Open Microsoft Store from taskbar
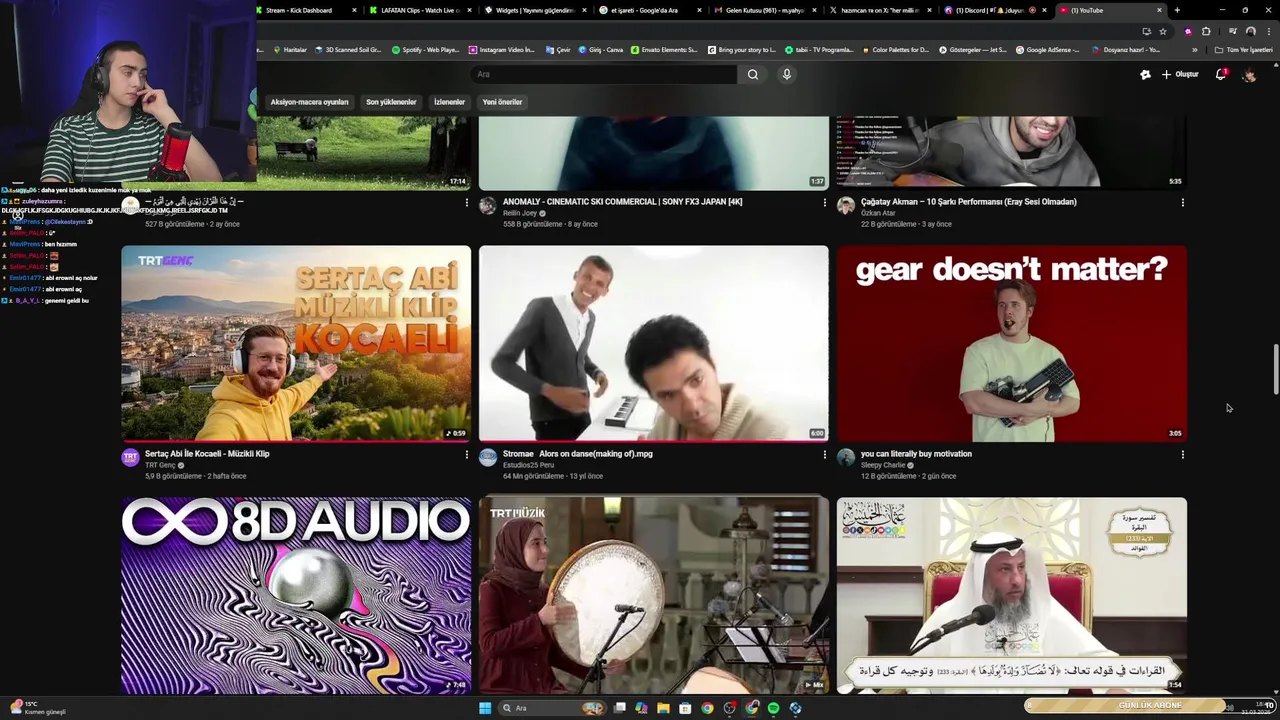This screenshot has height=720, width=1280. tap(685, 708)
